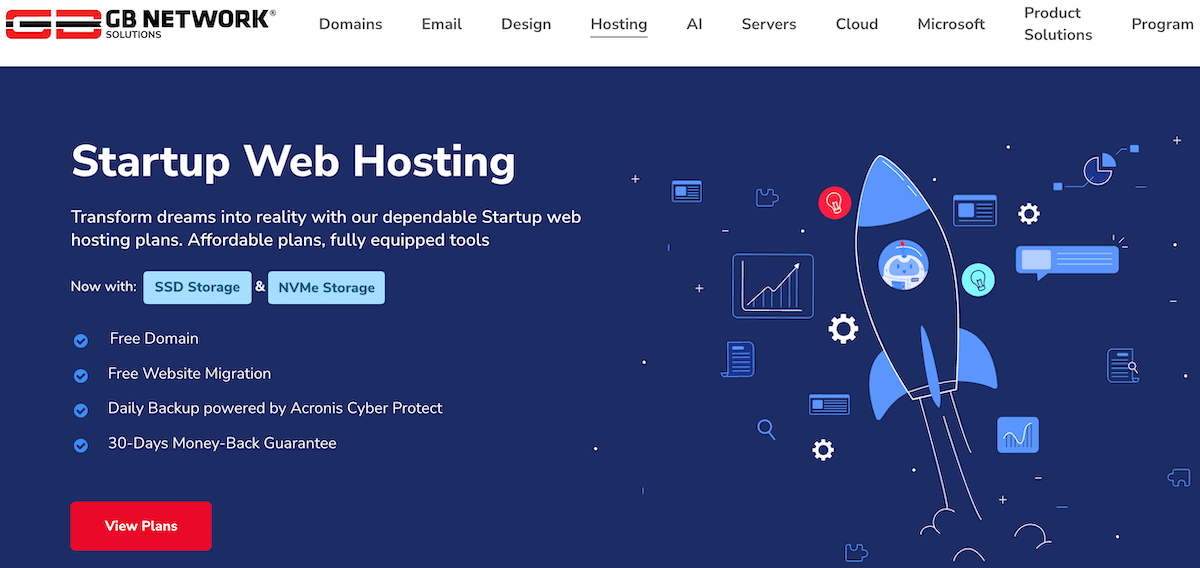
Task: Click the GB Network Solutions logo
Action: tap(141, 24)
